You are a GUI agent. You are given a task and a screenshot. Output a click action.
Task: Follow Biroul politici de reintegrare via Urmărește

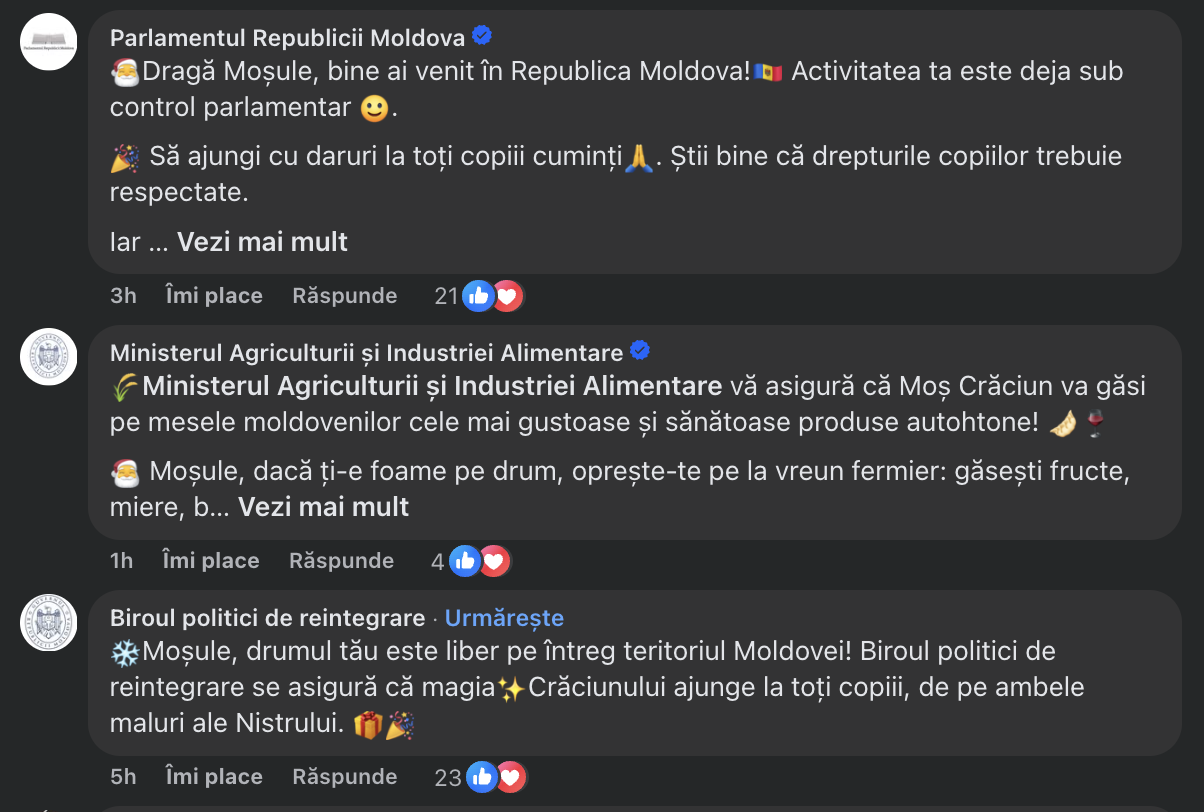[504, 618]
